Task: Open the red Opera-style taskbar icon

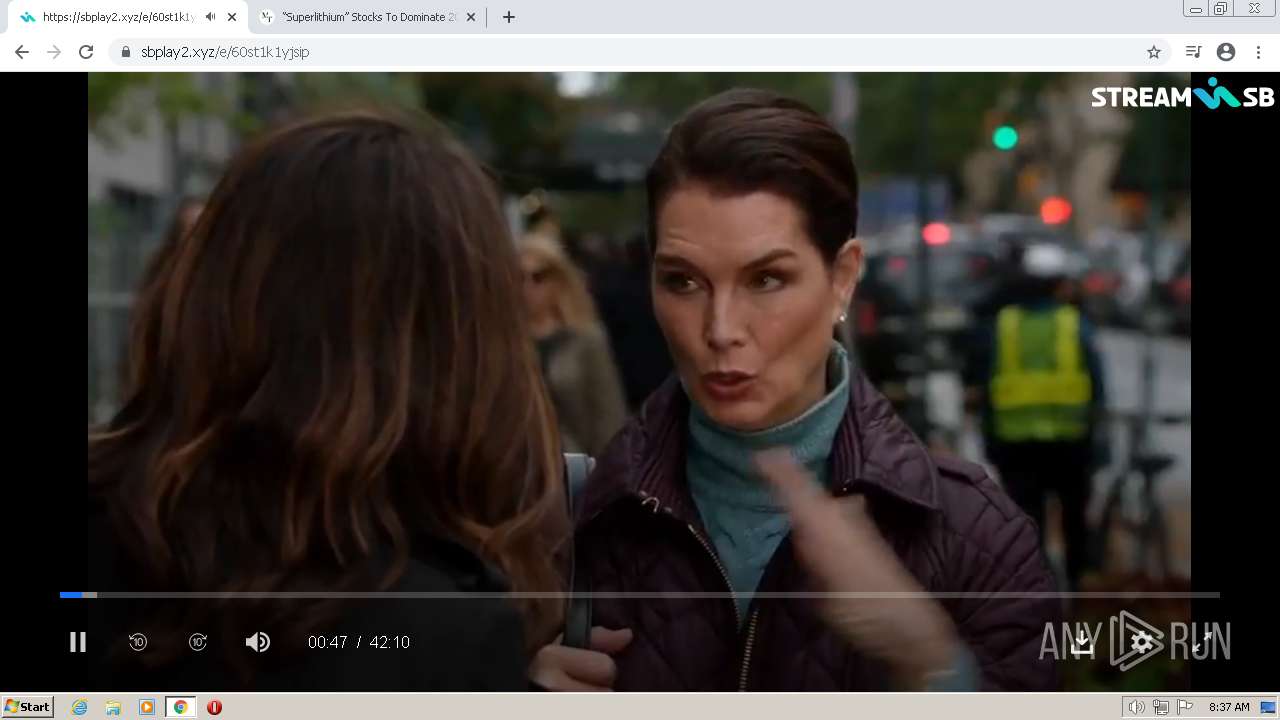Action: pos(214,707)
